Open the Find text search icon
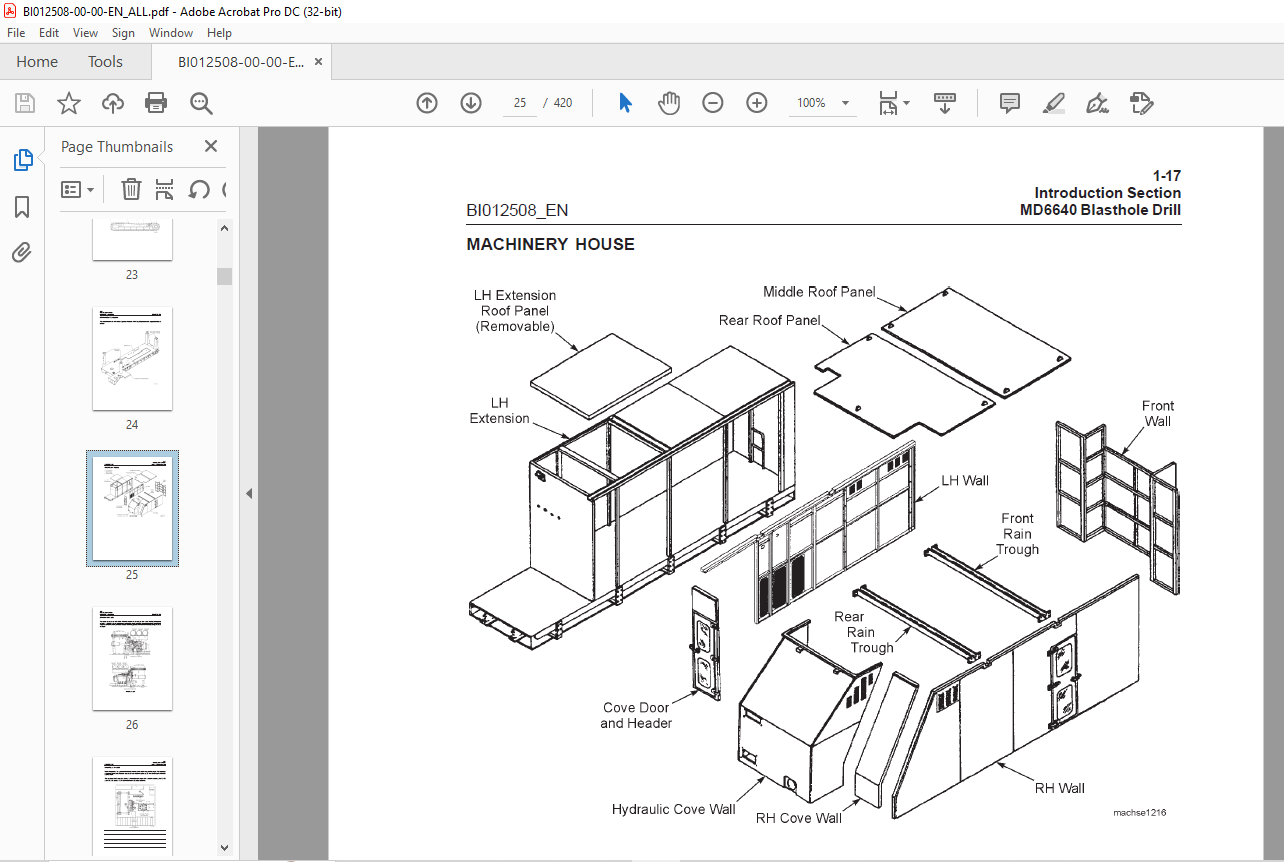 pyautogui.click(x=202, y=103)
